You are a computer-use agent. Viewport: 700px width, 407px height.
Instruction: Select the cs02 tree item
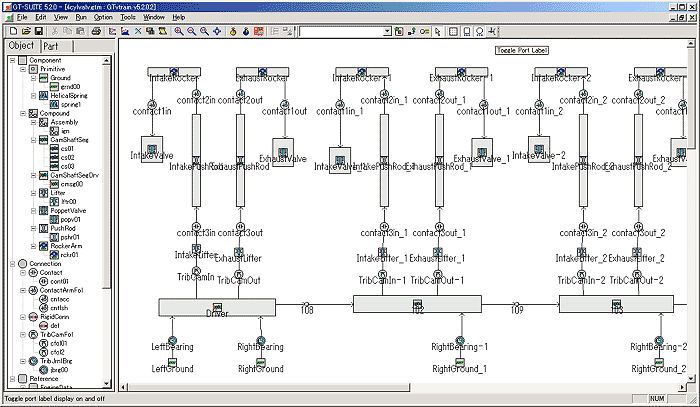(67, 158)
